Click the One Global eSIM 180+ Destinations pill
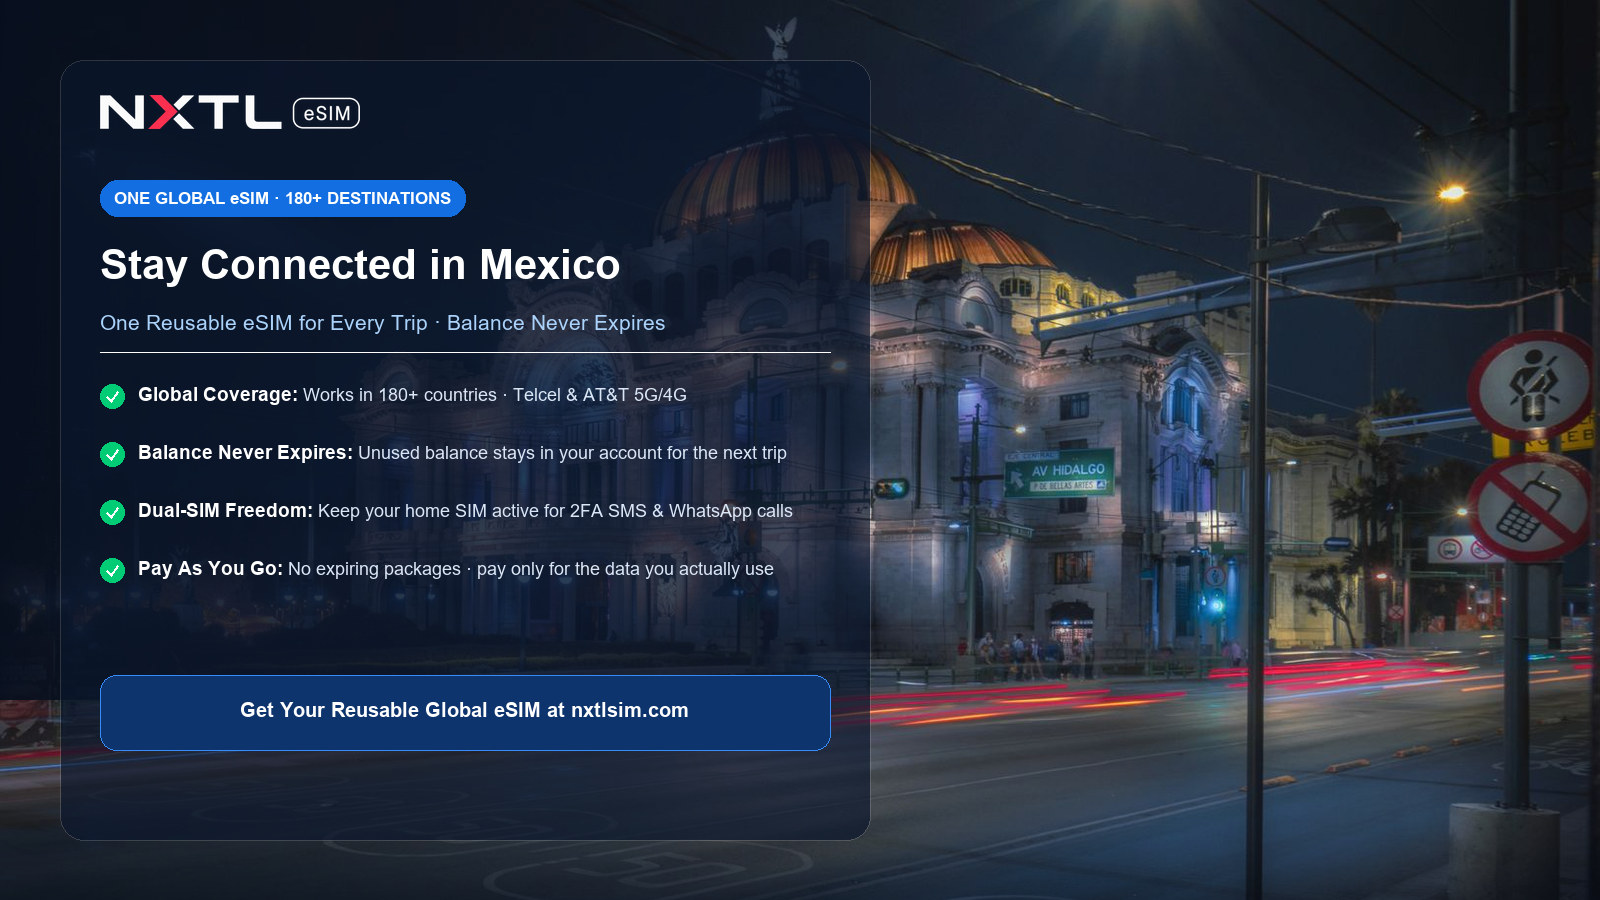Image resolution: width=1600 pixels, height=900 pixels. point(283,198)
